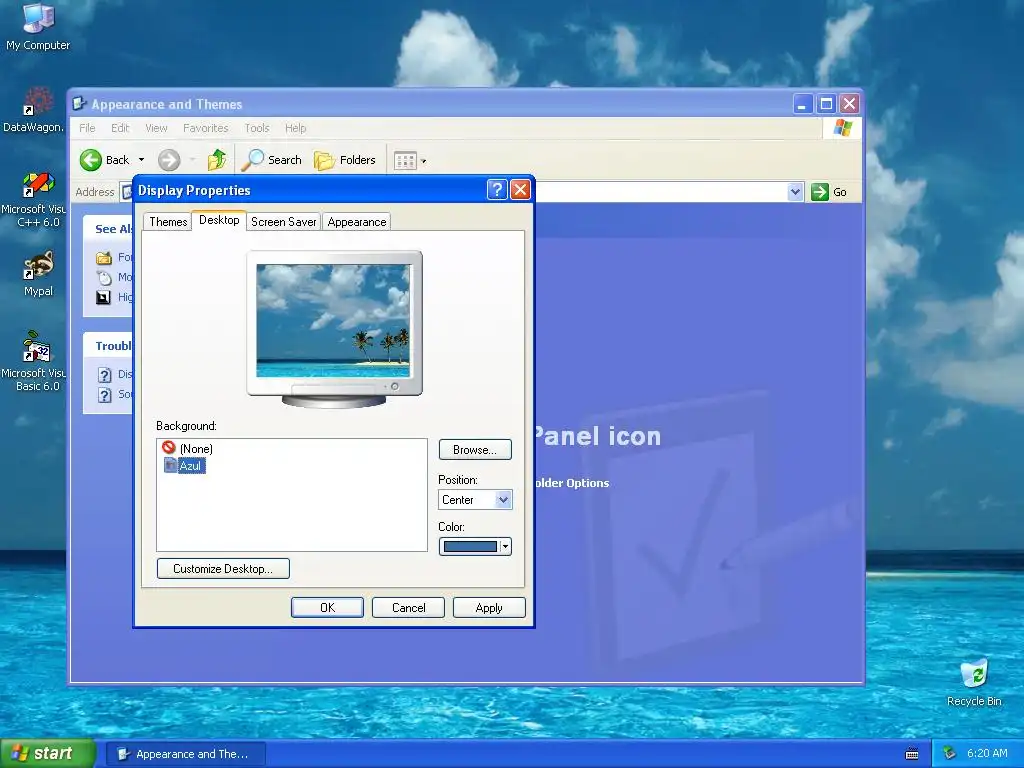Launch the Mypal browser shortcut

pyautogui.click(x=38, y=274)
